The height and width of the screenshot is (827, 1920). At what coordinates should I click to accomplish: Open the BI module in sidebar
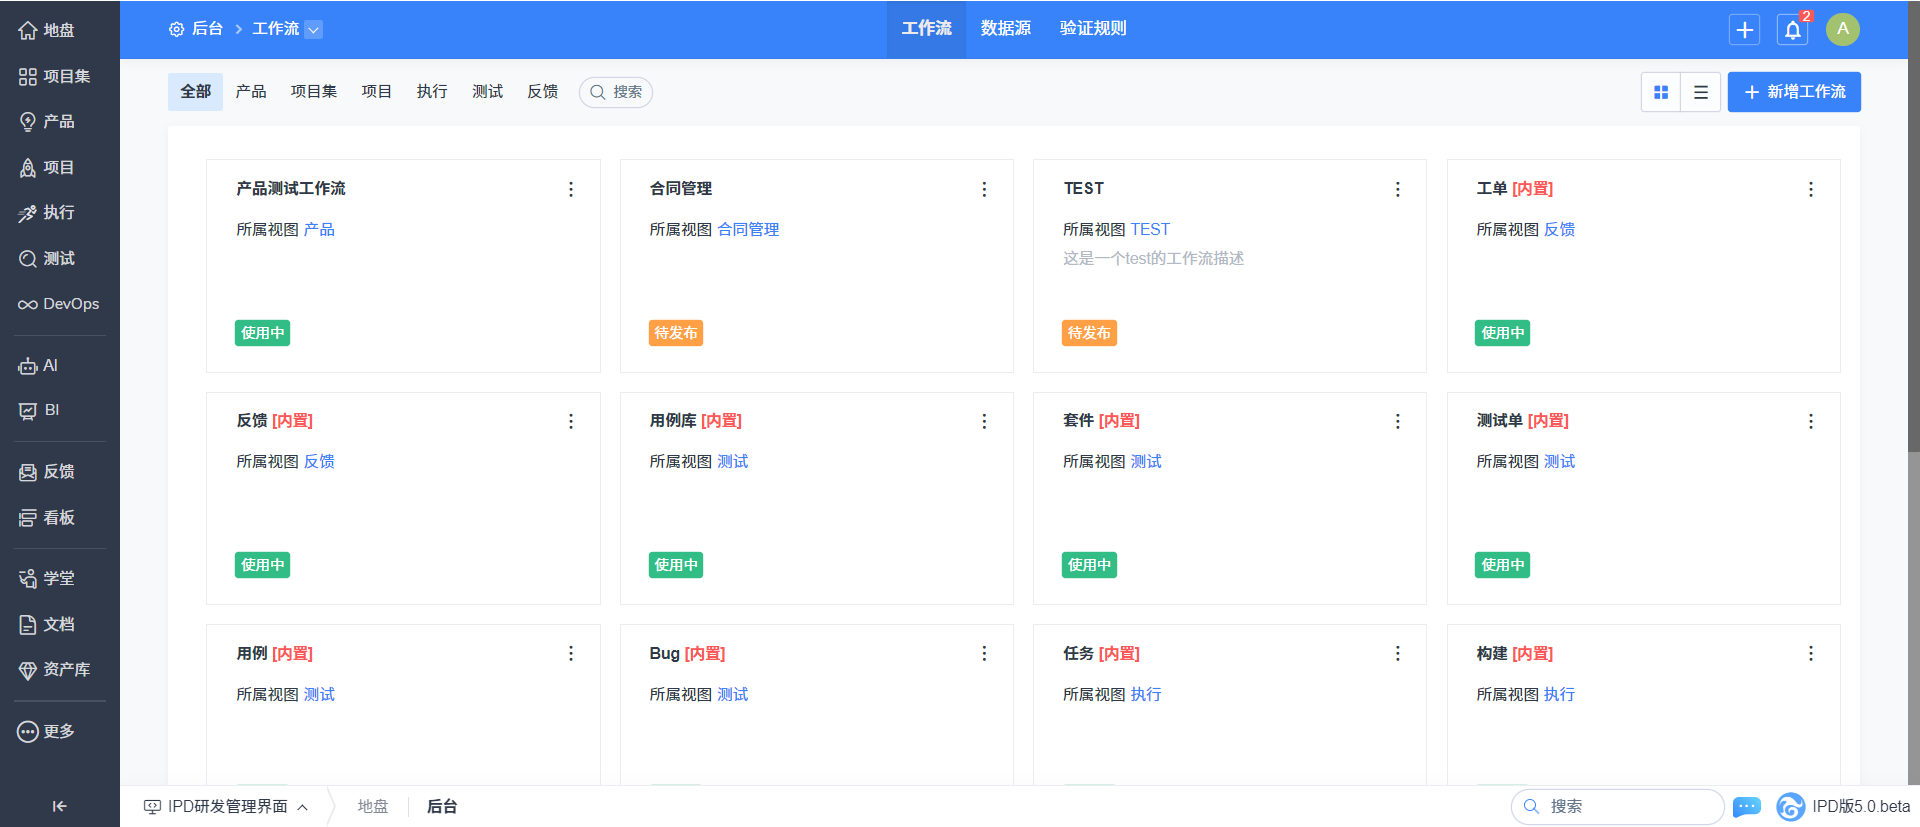pyautogui.click(x=40, y=410)
